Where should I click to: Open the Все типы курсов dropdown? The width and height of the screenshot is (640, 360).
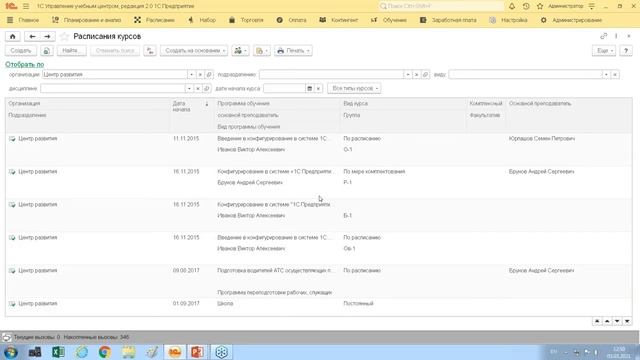[x=354, y=88]
